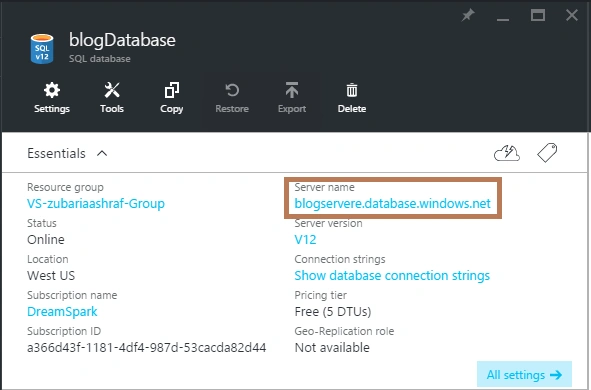Click the SQL database subtitle
This screenshot has width=591, height=390.
click(100, 59)
